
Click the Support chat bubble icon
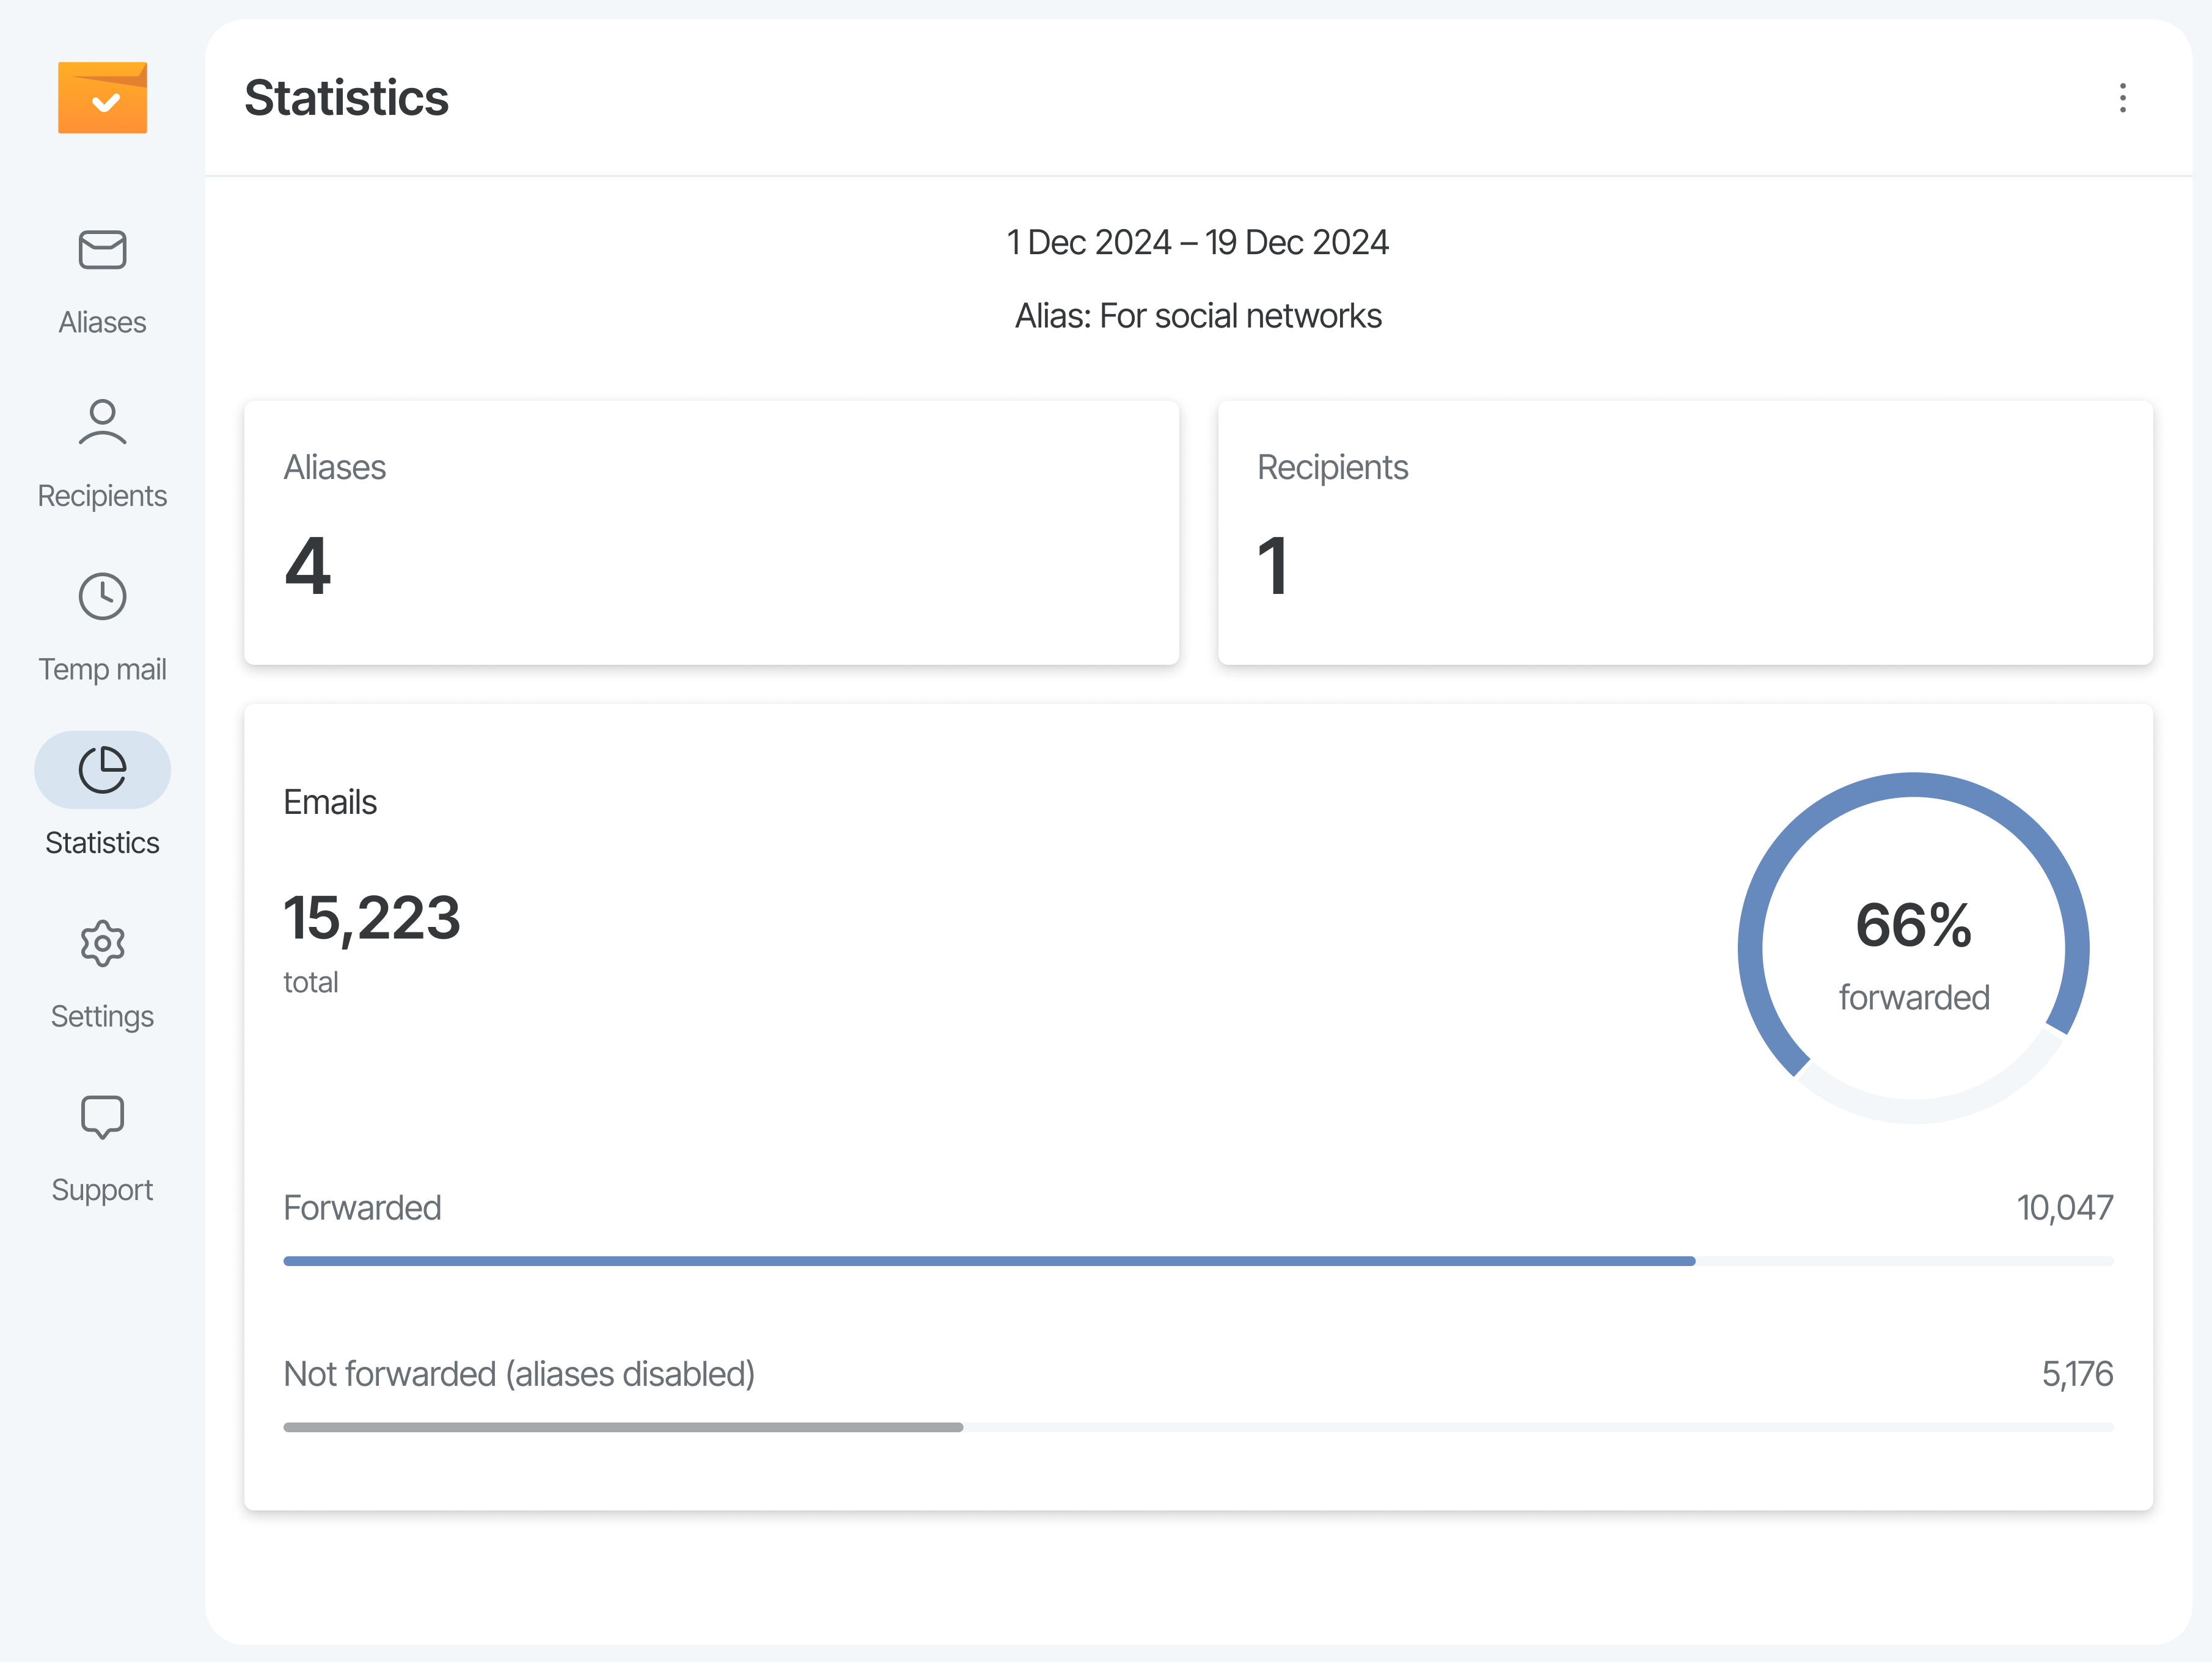tap(102, 1117)
